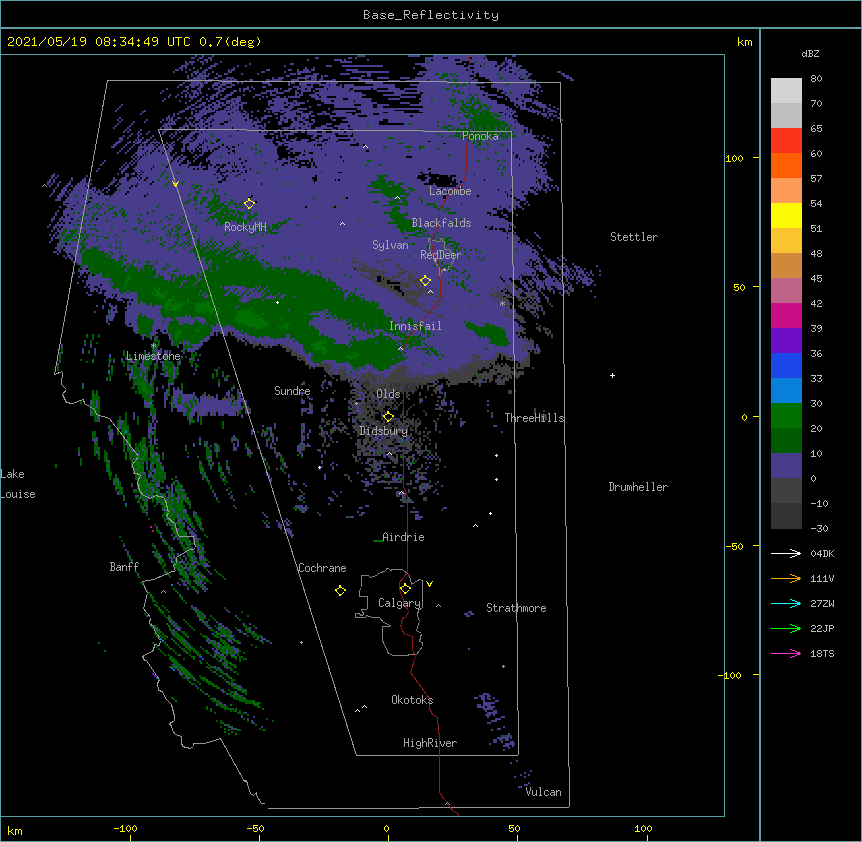
Task: Click the Lacombe city label
Action: (x=450, y=191)
